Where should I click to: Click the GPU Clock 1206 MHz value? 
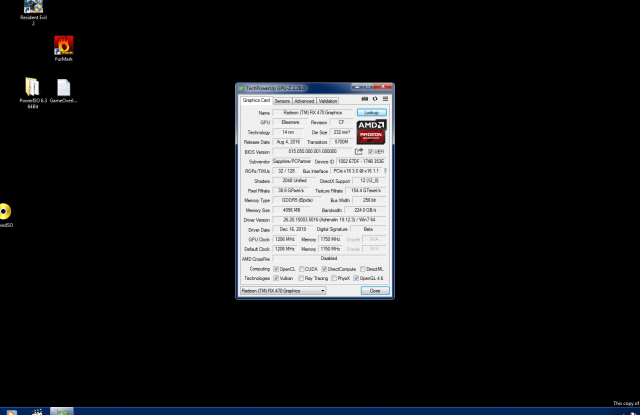[x=284, y=239]
